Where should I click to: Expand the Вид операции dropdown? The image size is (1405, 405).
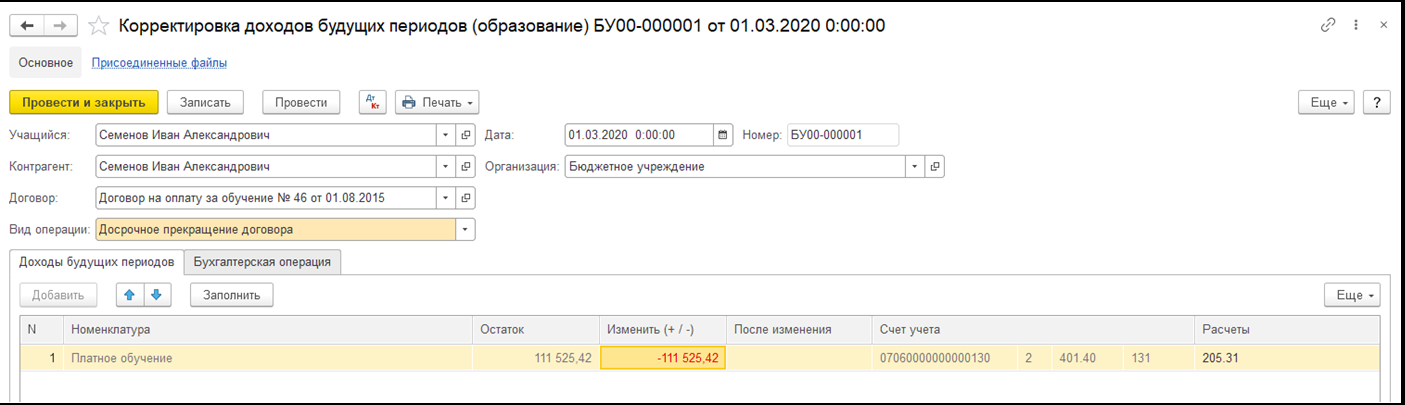[465, 230]
